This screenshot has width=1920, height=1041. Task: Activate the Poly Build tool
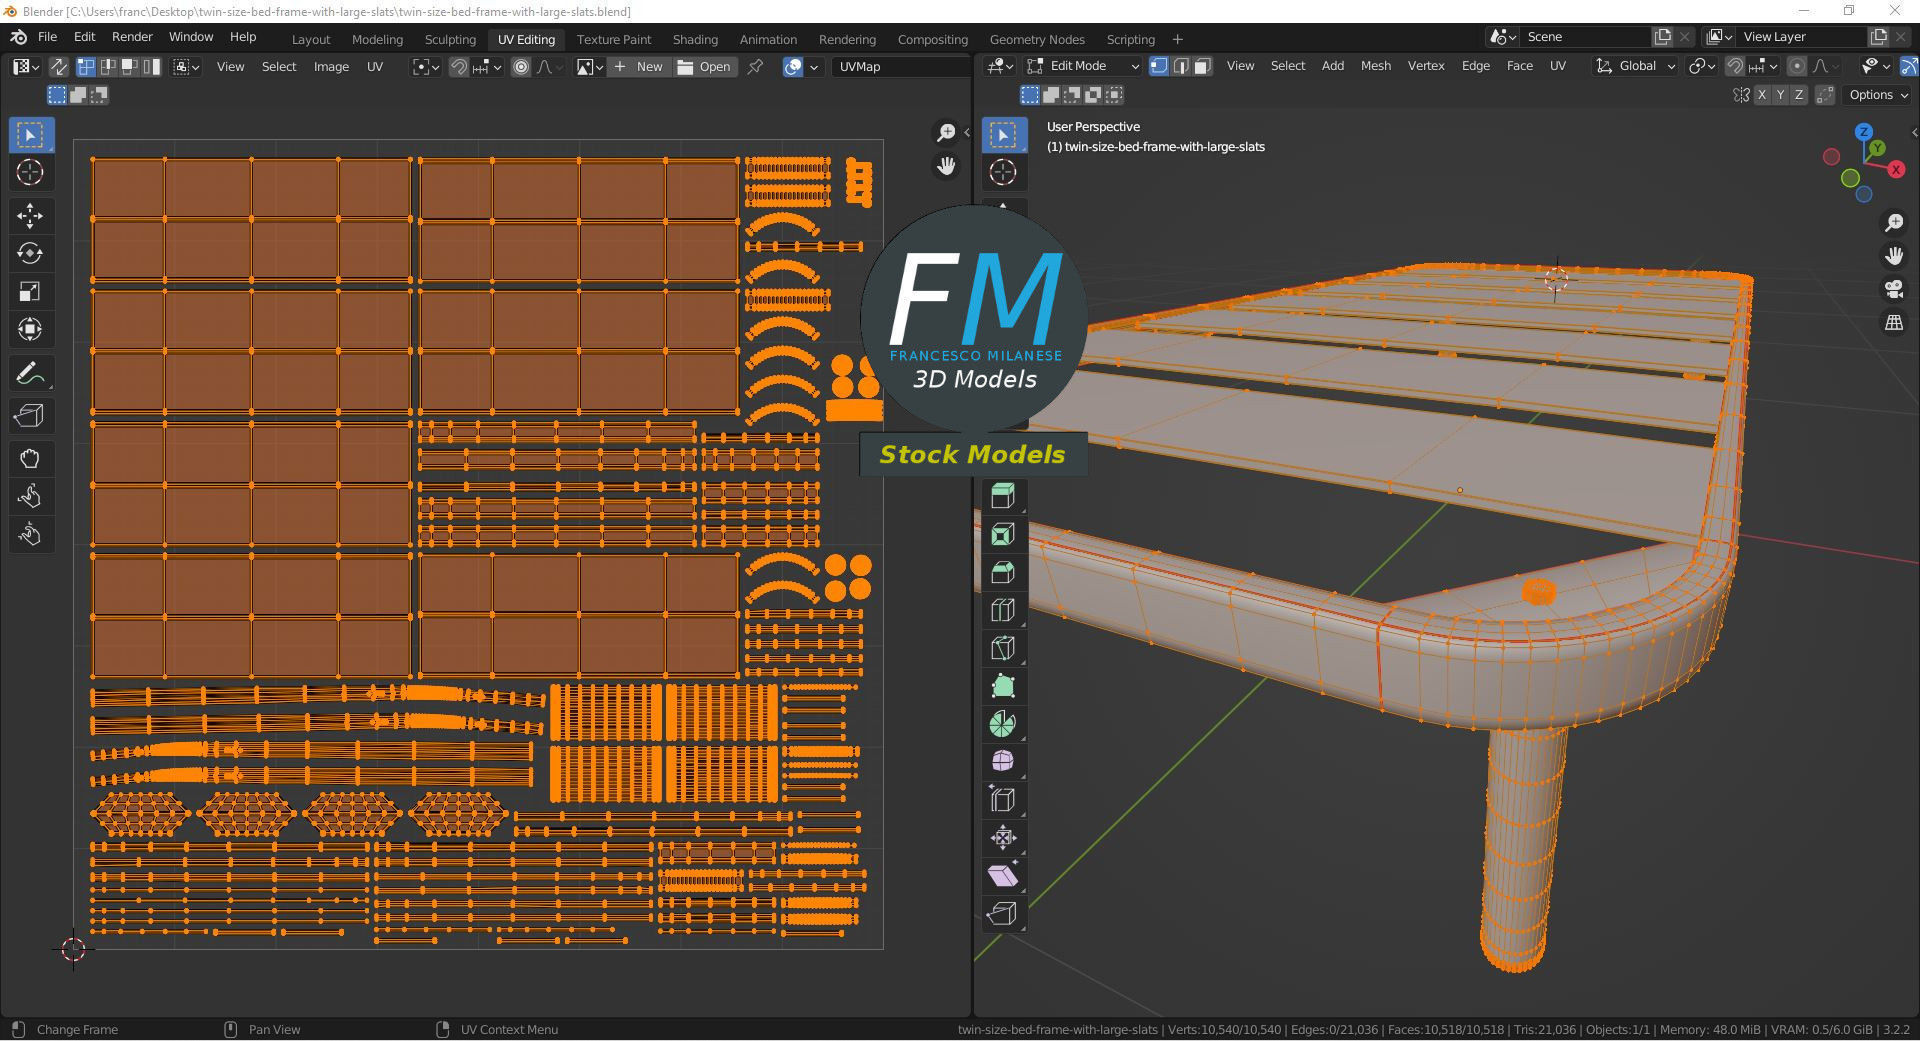(1003, 686)
